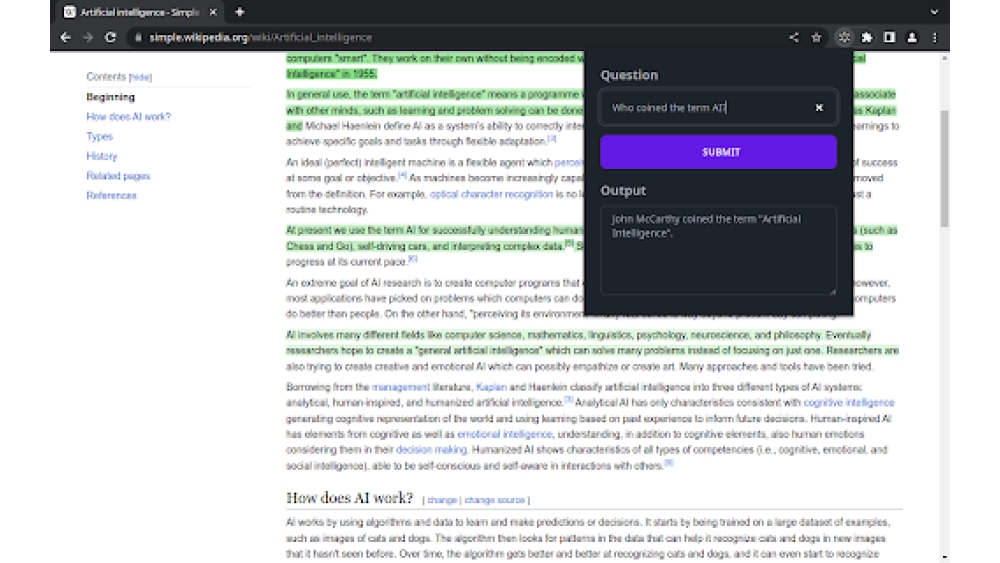This screenshot has height=563, width=1000.
Task: Open History in the contents list
Action: pyautogui.click(x=101, y=156)
